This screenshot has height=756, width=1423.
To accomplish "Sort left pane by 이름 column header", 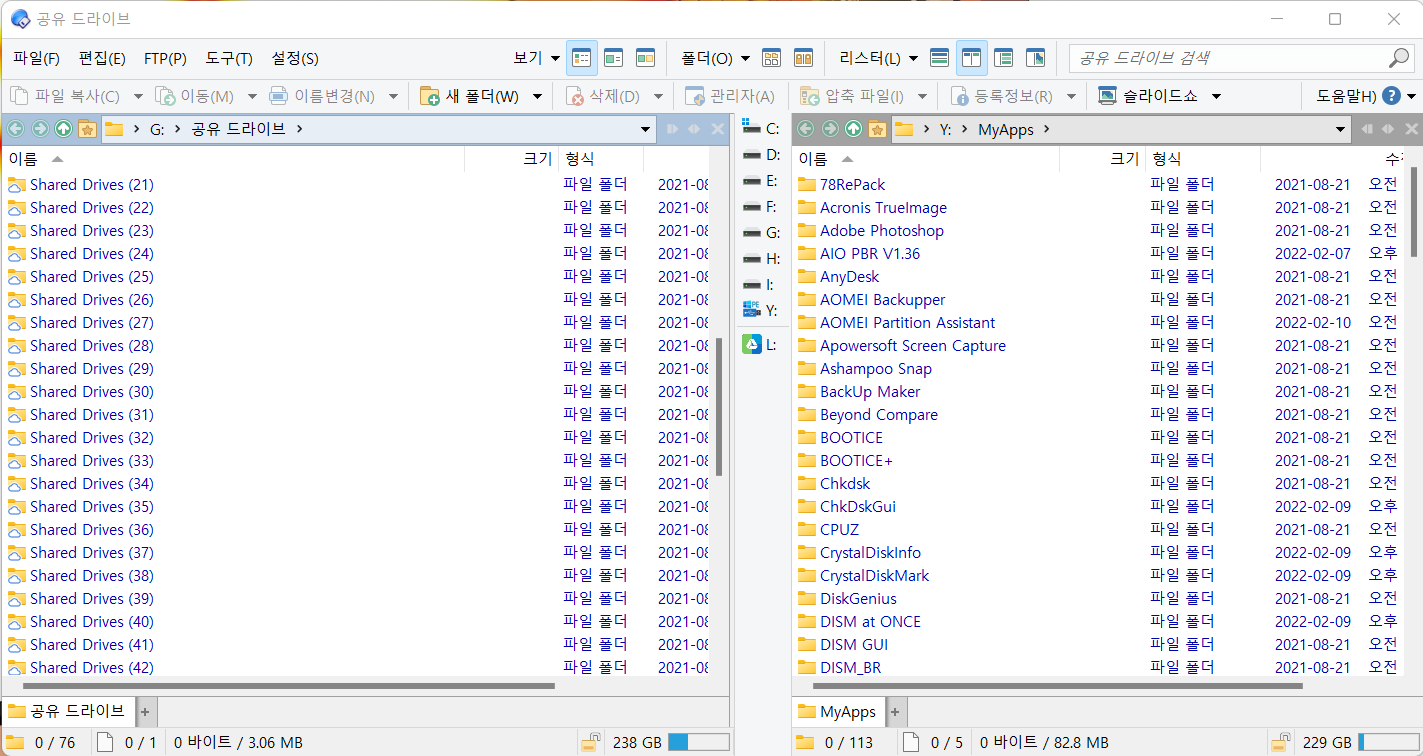I will (232, 159).
